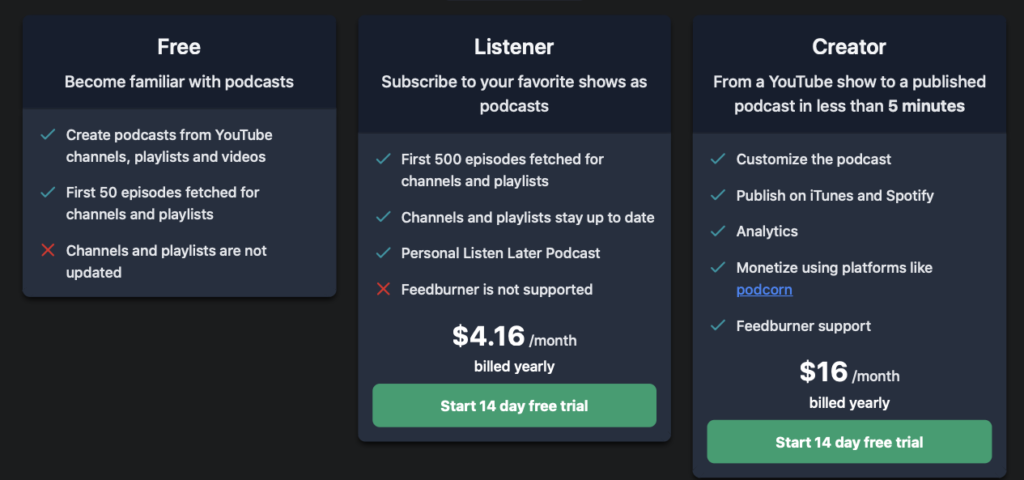This screenshot has width=1024, height=480.
Task: Click the Listener plan title
Action: [x=514, y=47]
